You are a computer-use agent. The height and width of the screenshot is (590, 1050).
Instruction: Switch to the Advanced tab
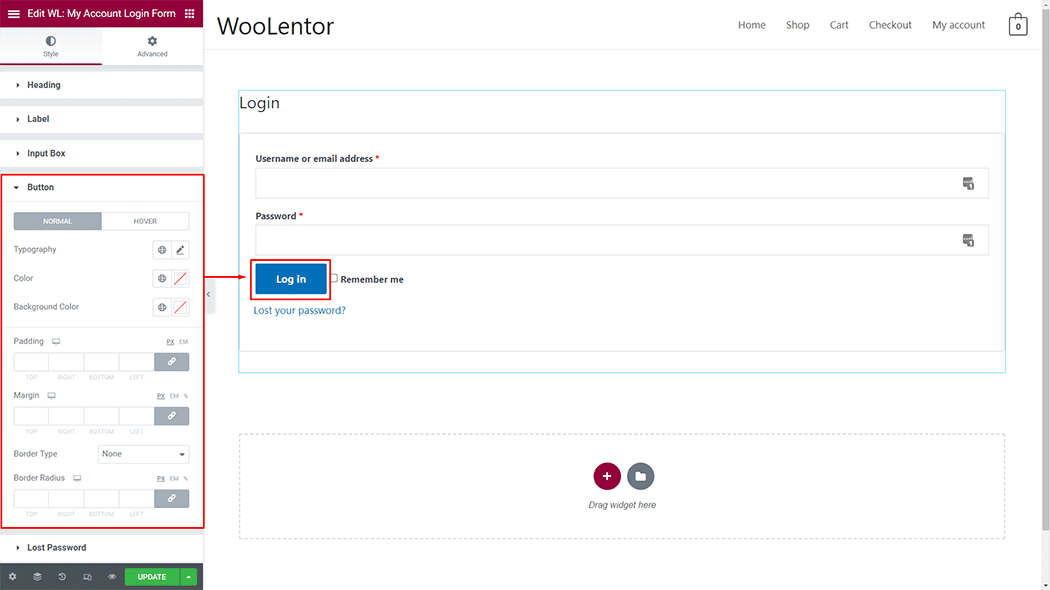point(152,47)
